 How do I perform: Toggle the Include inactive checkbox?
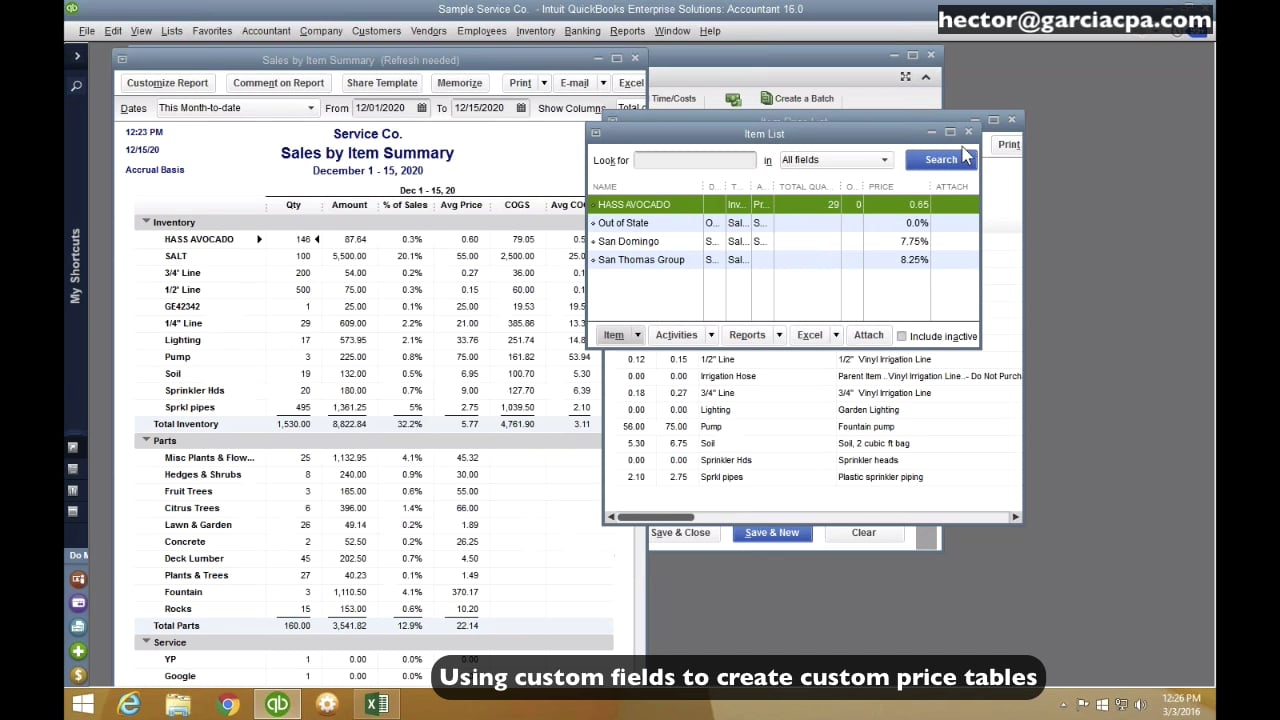pos(902,336)
